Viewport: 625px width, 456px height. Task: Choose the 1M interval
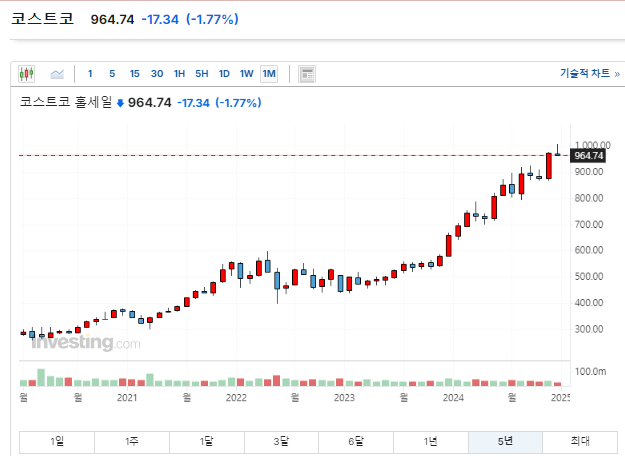269,74
